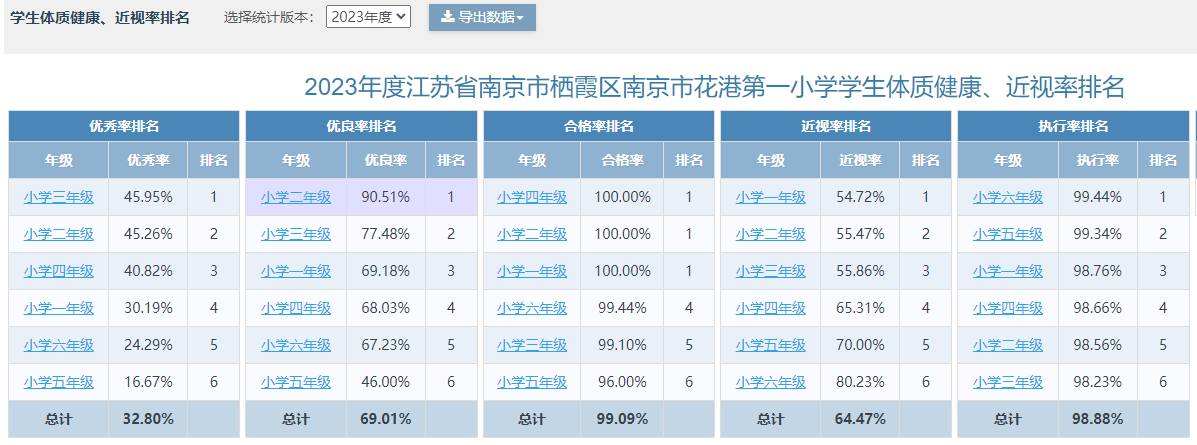
Task: Open 小学六年级 link in 执行率排名 table
Action: pos(1008,197)
